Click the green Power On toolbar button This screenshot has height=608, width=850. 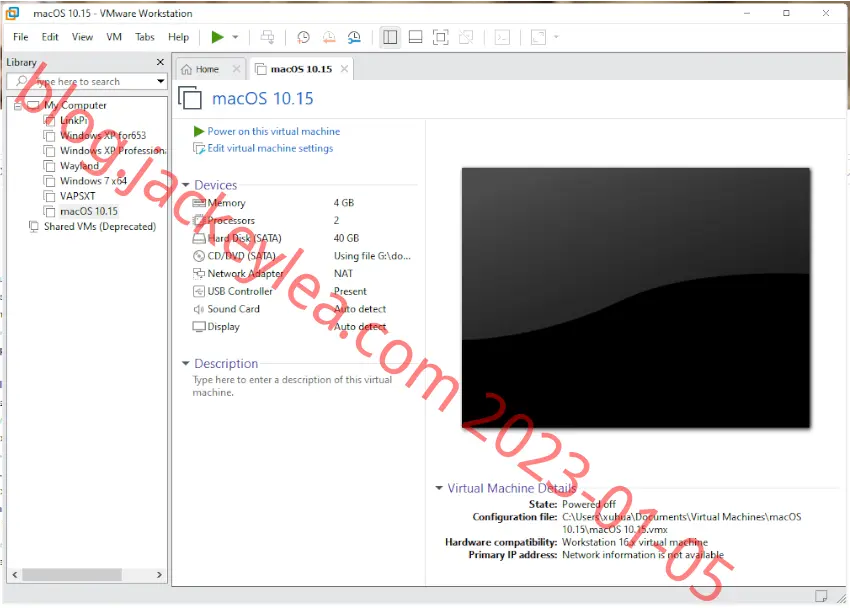tap(217, 37)
